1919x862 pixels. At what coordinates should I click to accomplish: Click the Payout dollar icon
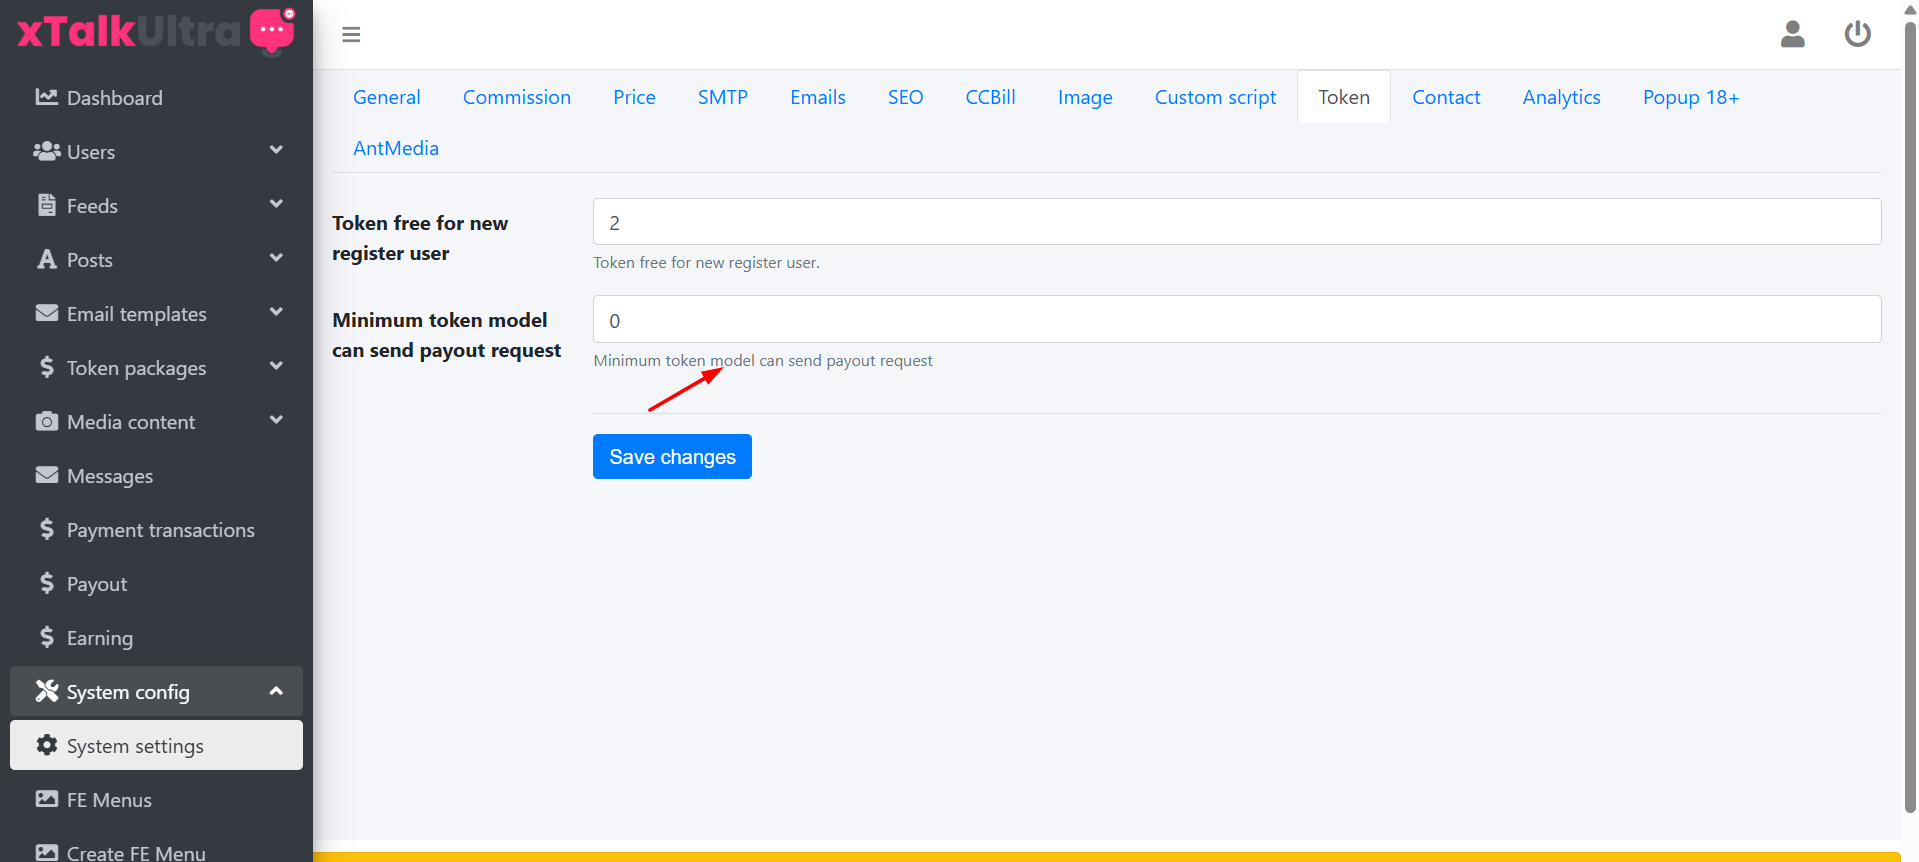pos(46,583)
